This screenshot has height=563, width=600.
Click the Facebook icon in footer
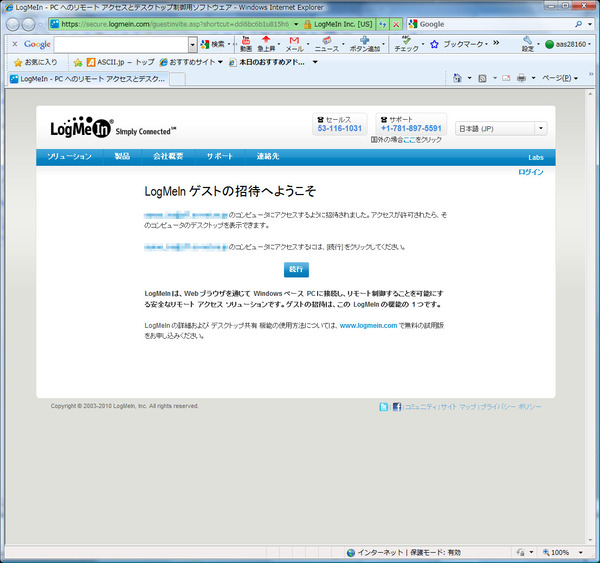tap(397, 407)
